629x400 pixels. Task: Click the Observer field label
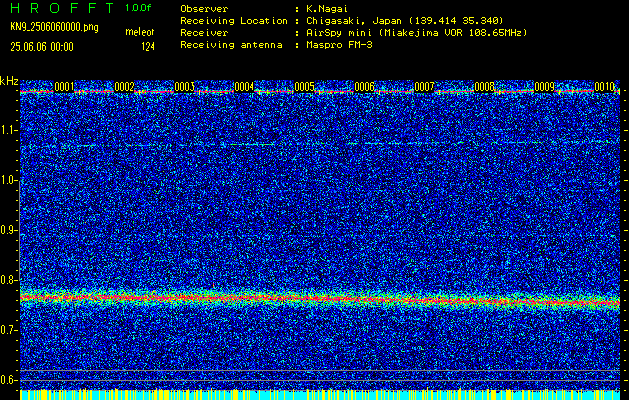click(204, 9)
